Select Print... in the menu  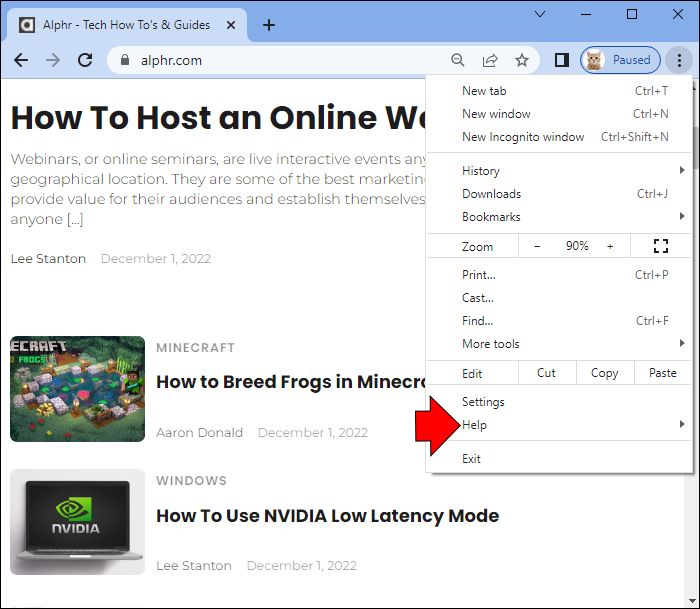pyautogui.click(x=559, y=275)
